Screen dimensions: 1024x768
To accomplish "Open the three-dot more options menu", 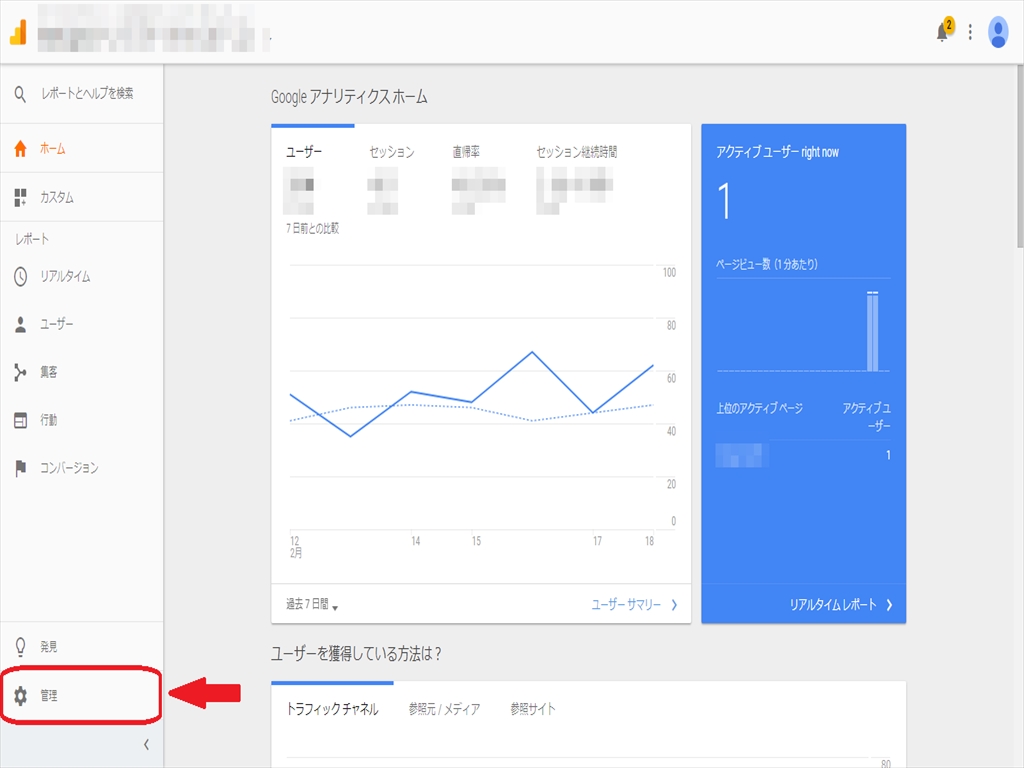I will pos(970,33).
